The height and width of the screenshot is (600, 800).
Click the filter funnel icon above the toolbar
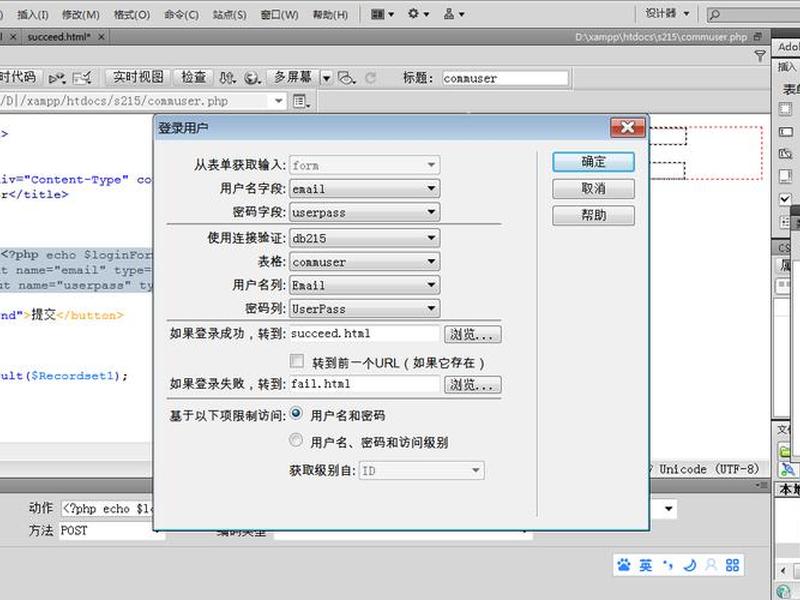coord(760,55)
